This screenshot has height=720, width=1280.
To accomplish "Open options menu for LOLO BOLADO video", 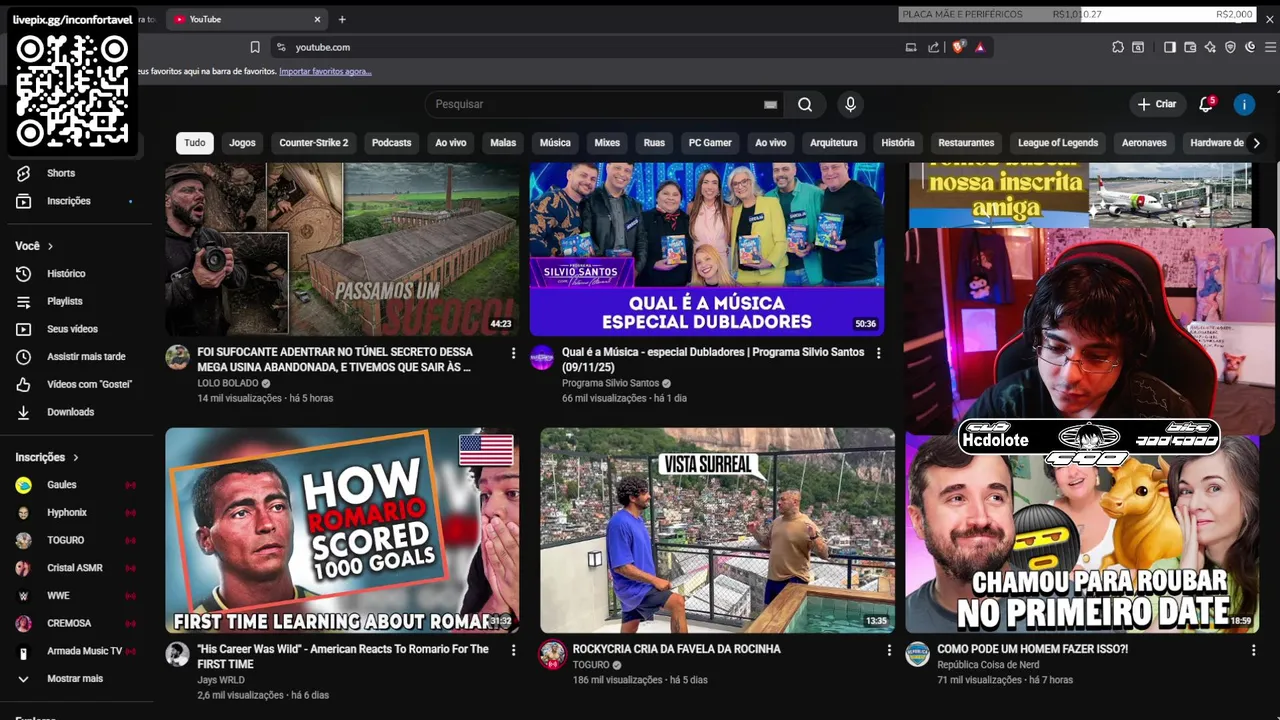I will (514, 353).
